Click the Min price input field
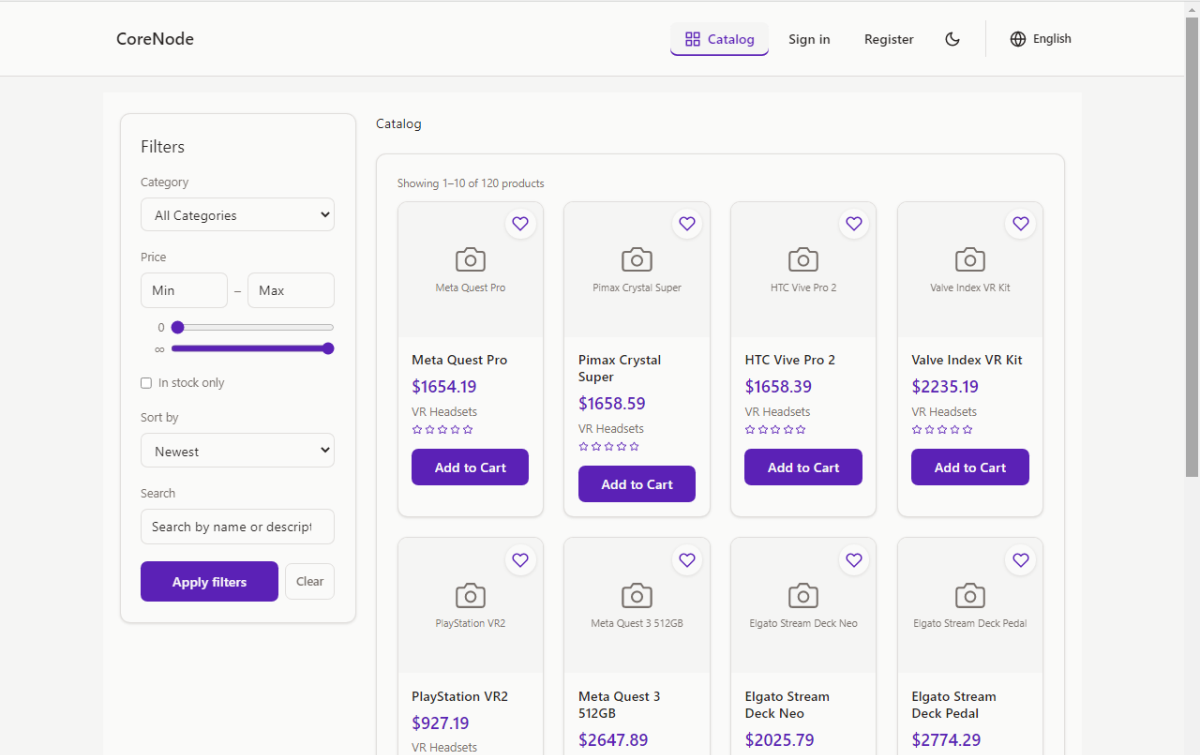1200x755 pixels. (x=184, y=291)
